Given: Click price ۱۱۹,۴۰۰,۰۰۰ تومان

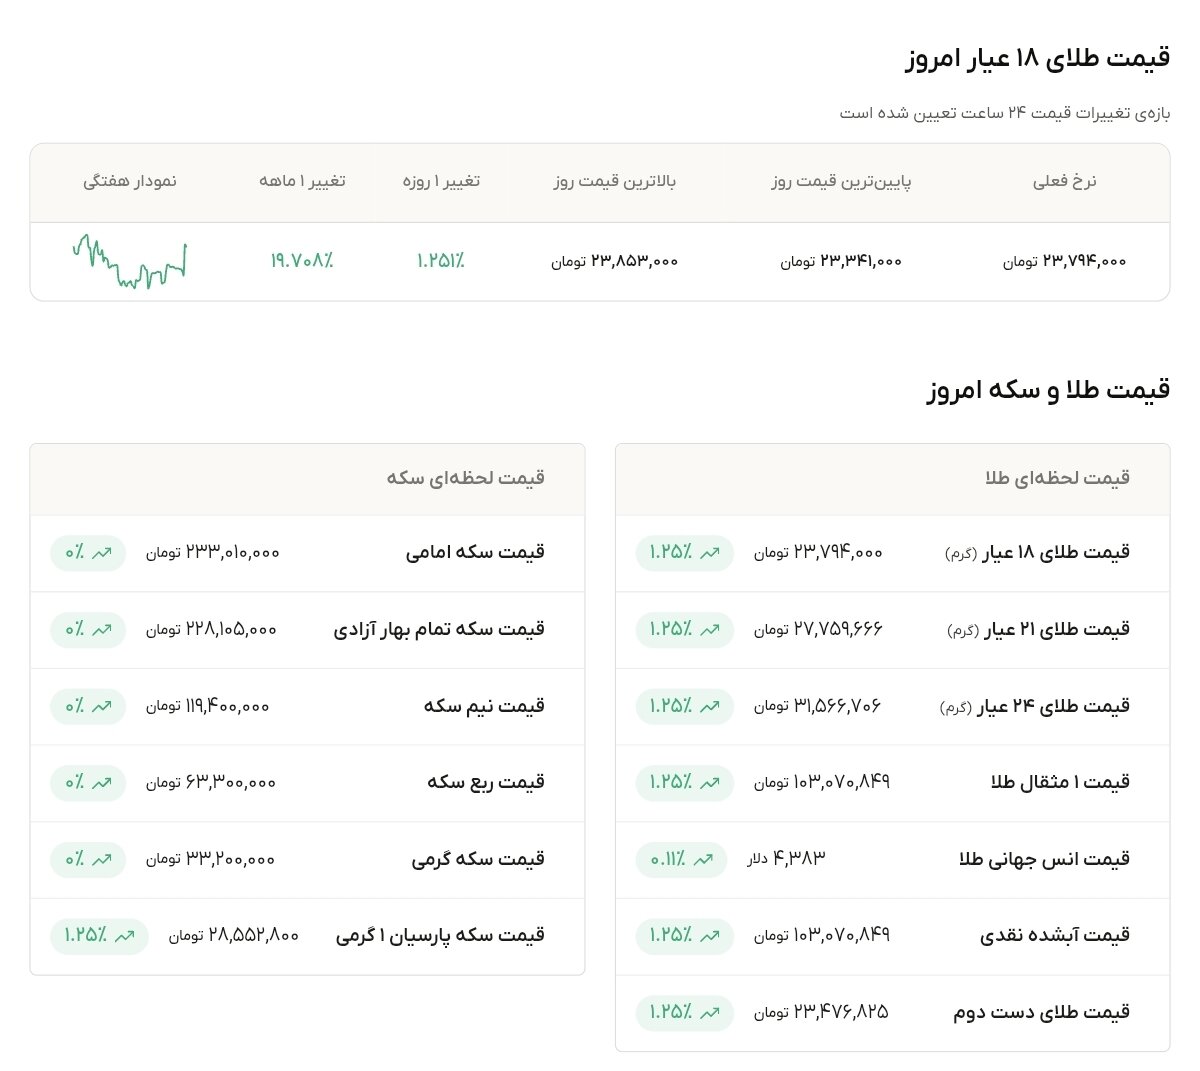Looking at the screenshot, I should coord(208,706).
